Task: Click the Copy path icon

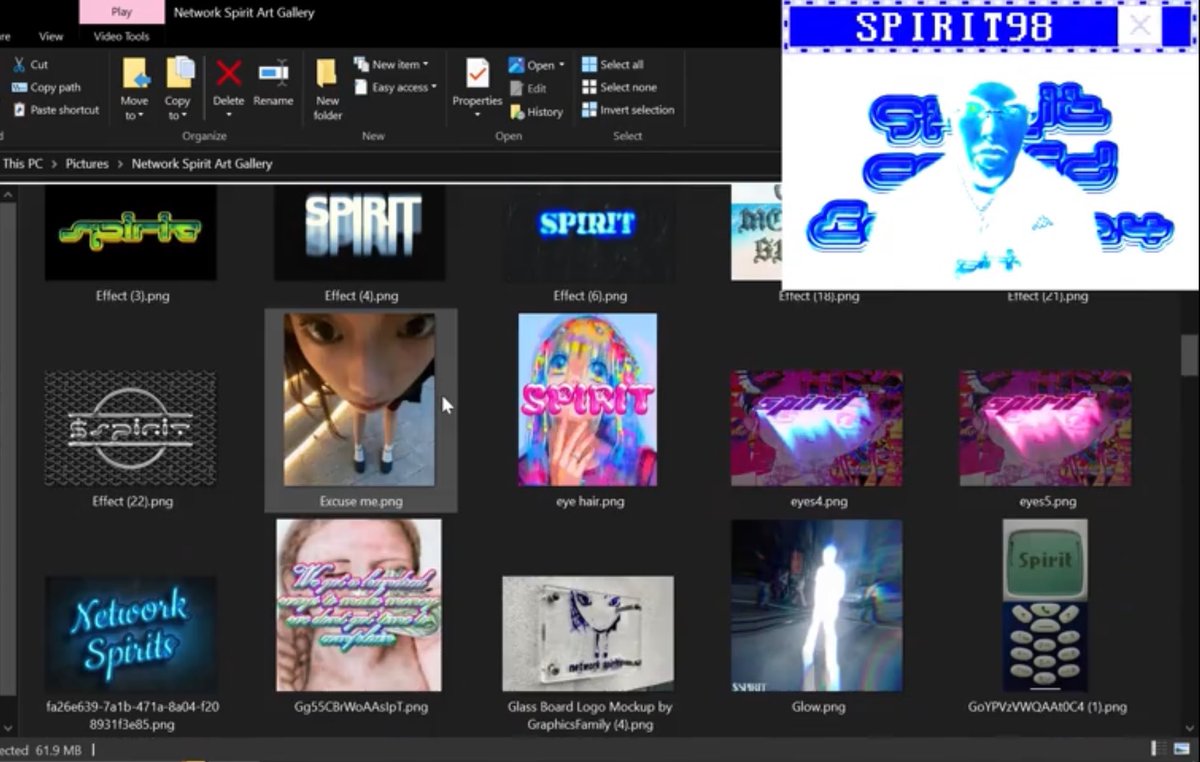Action: pyautogui.click(x=19, y=87)
